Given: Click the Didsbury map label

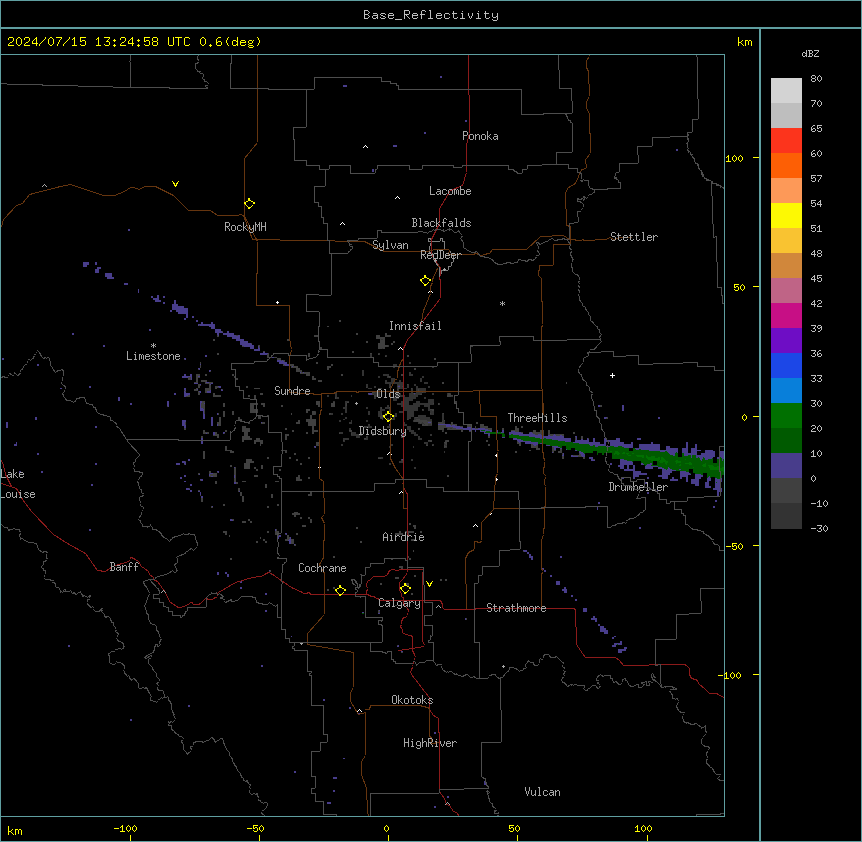Looking at the screenshot, I should point(383,431).
